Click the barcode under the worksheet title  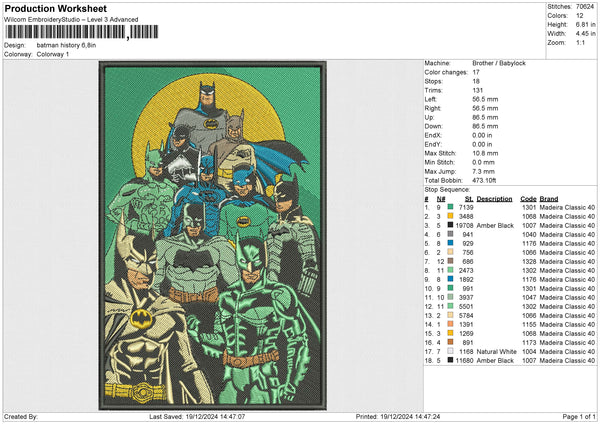(81, 32)
